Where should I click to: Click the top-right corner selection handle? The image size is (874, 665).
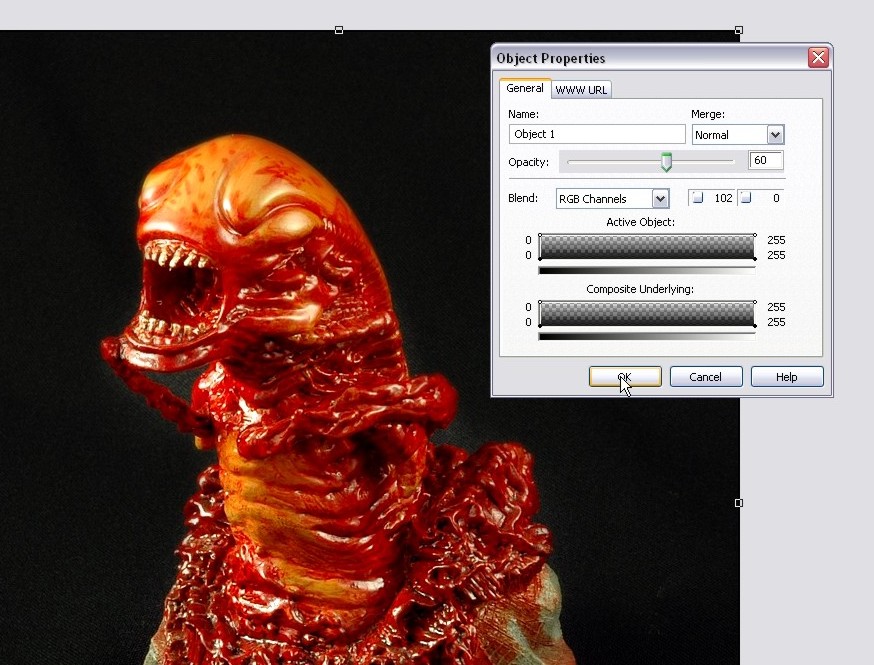tap(739, 30)
